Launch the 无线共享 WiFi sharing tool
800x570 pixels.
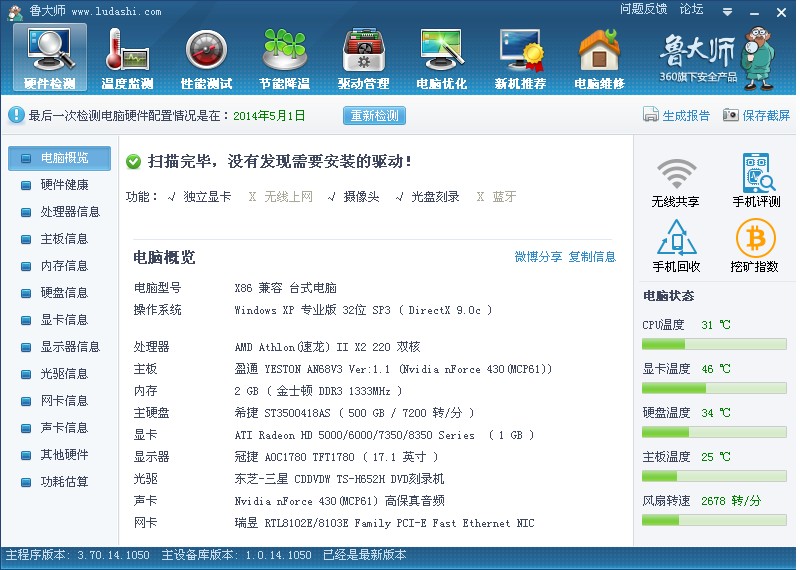tap(676, 181)
